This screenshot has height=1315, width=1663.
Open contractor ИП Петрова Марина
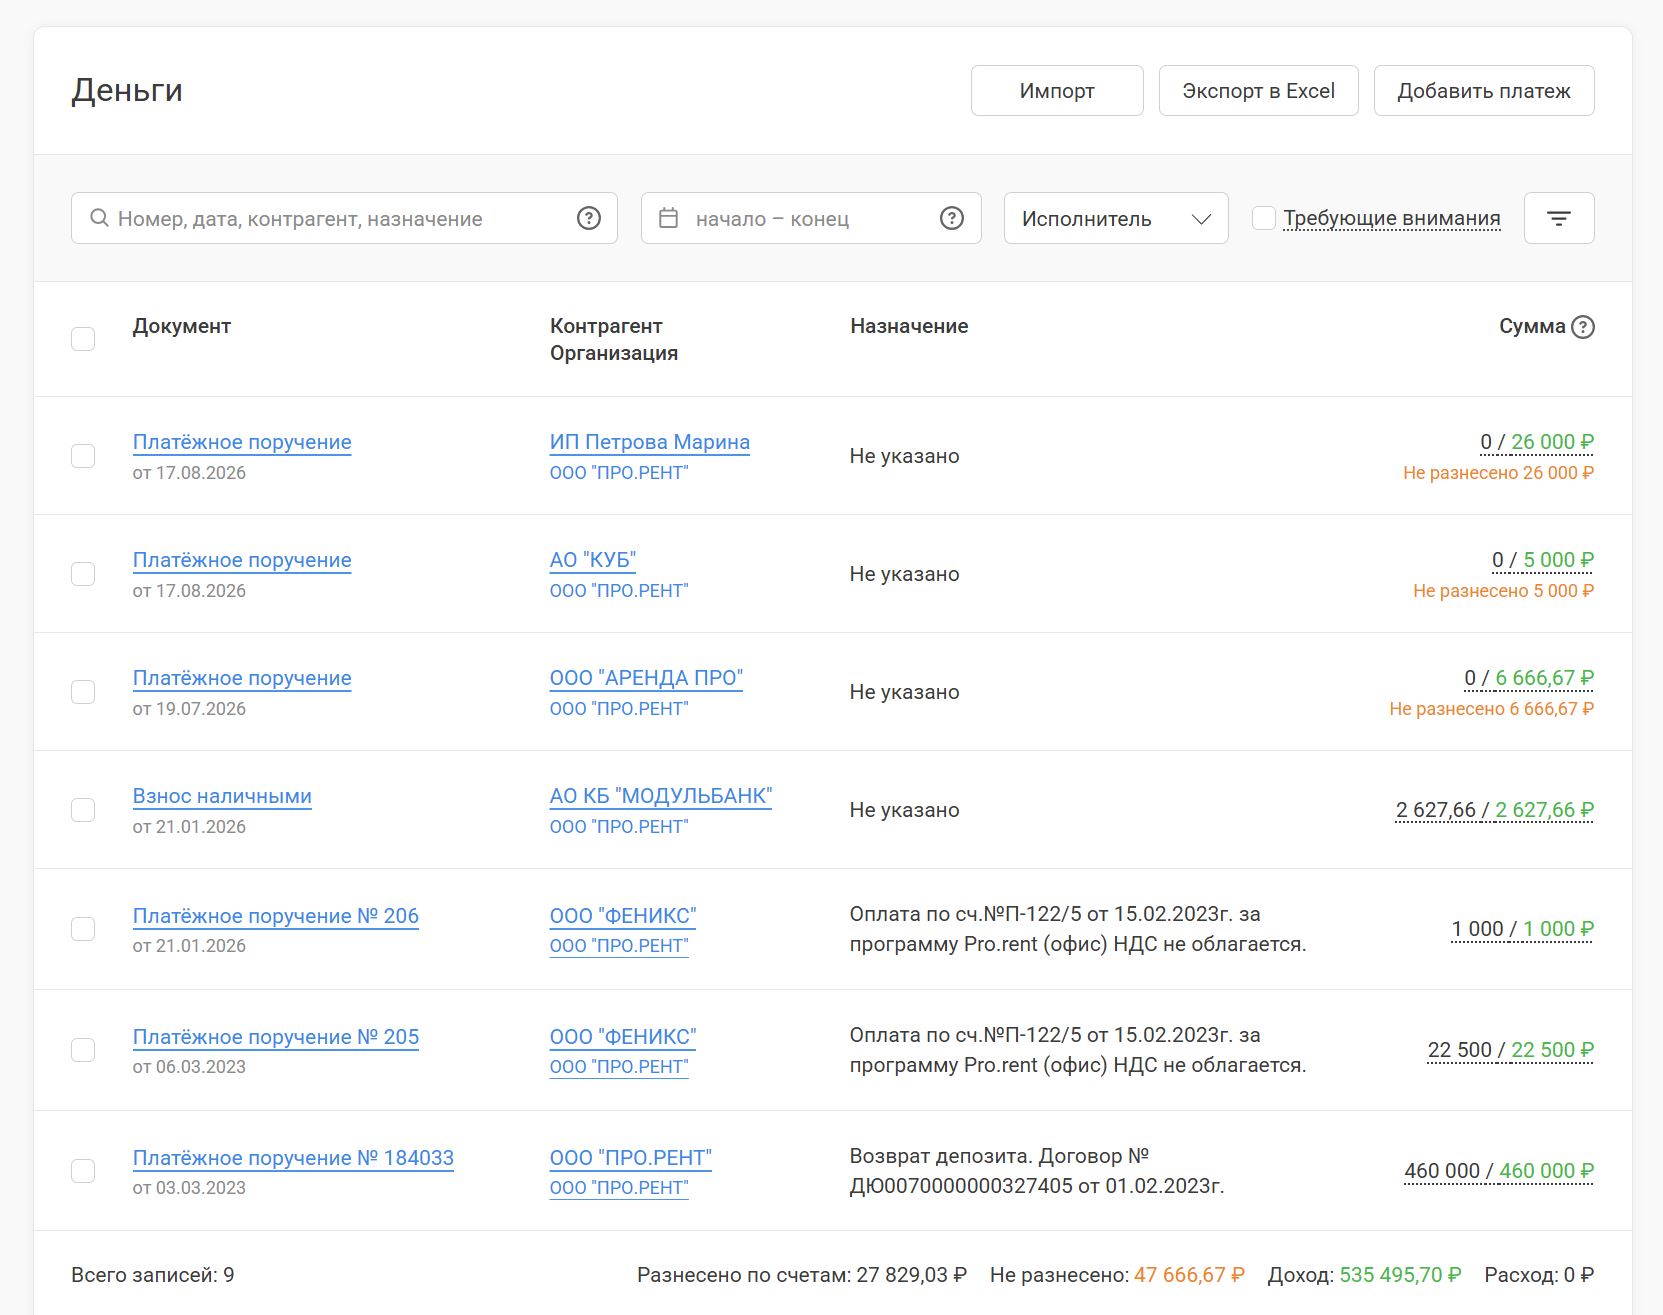click(650, 442)
